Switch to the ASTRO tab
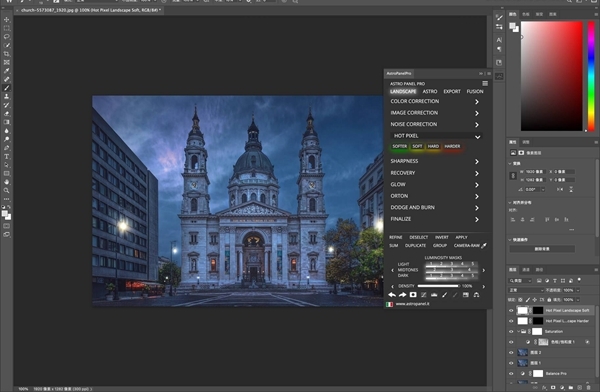This screenshot has width=600, height=392. point(430,91)
